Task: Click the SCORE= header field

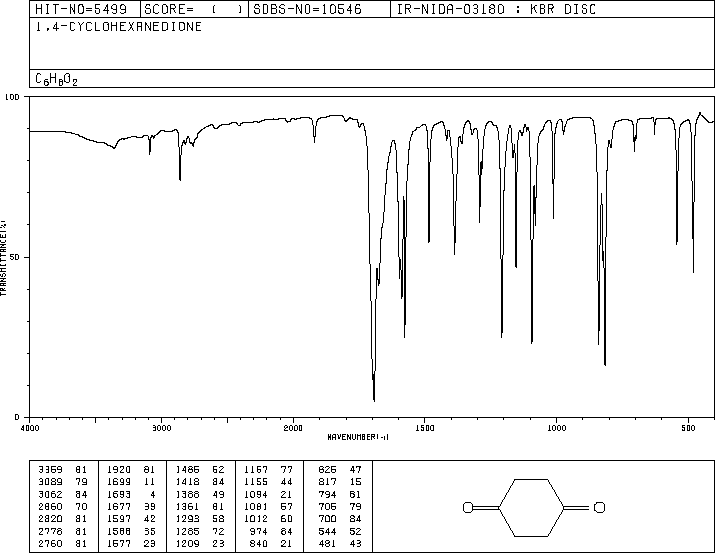Action: click(194, 9)
